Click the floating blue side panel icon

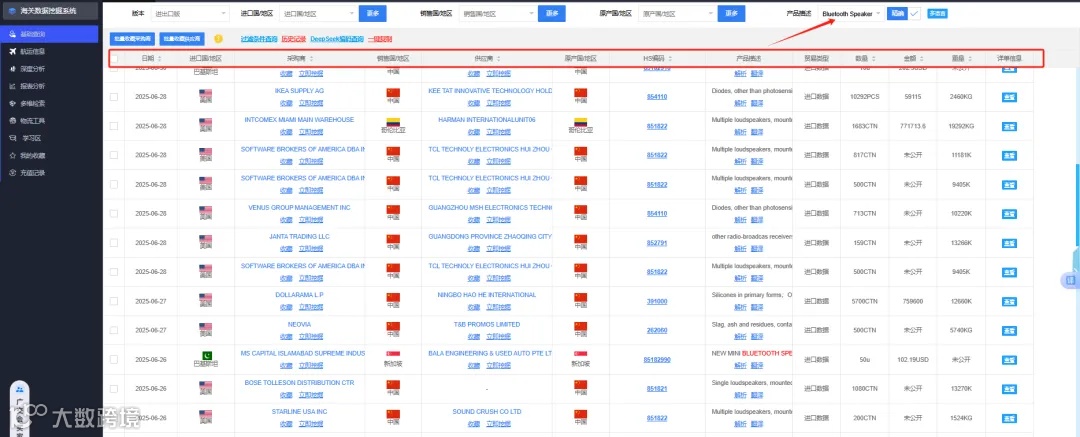(1070, 280)
